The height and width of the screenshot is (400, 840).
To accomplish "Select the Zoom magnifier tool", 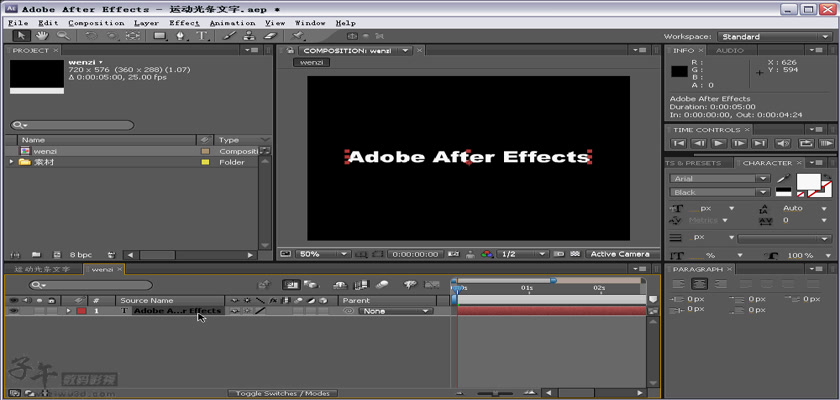I will [x=63, y=36].
